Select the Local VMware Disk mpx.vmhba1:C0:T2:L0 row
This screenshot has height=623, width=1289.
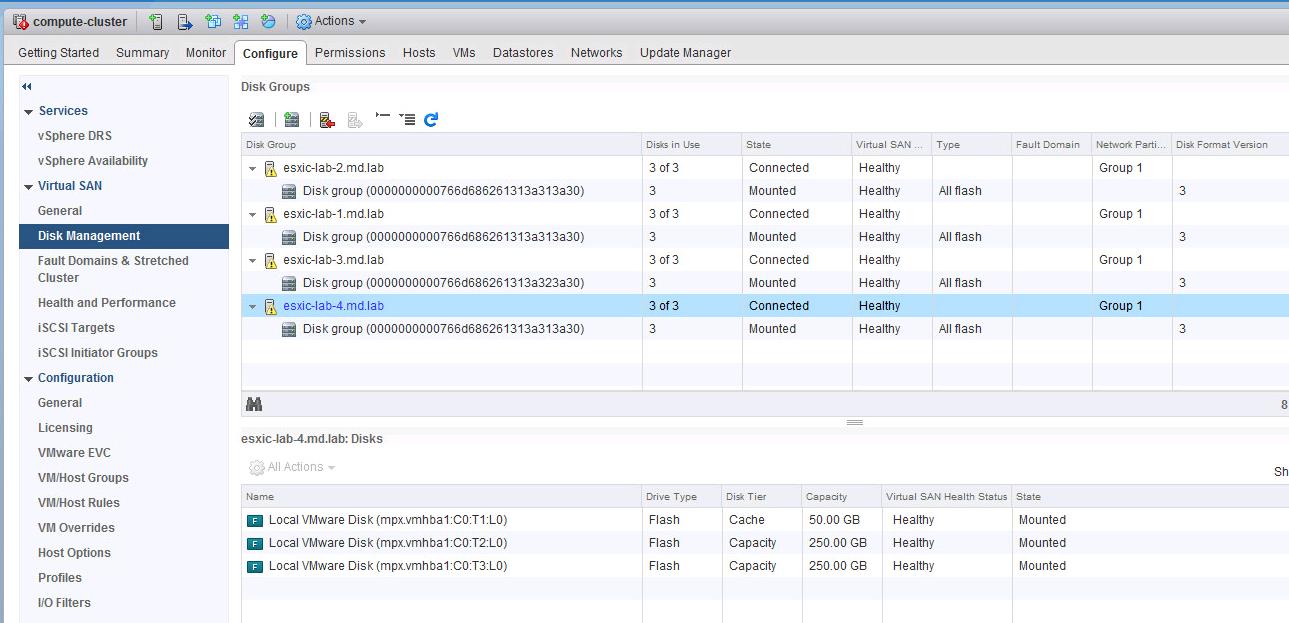(765, 543)
